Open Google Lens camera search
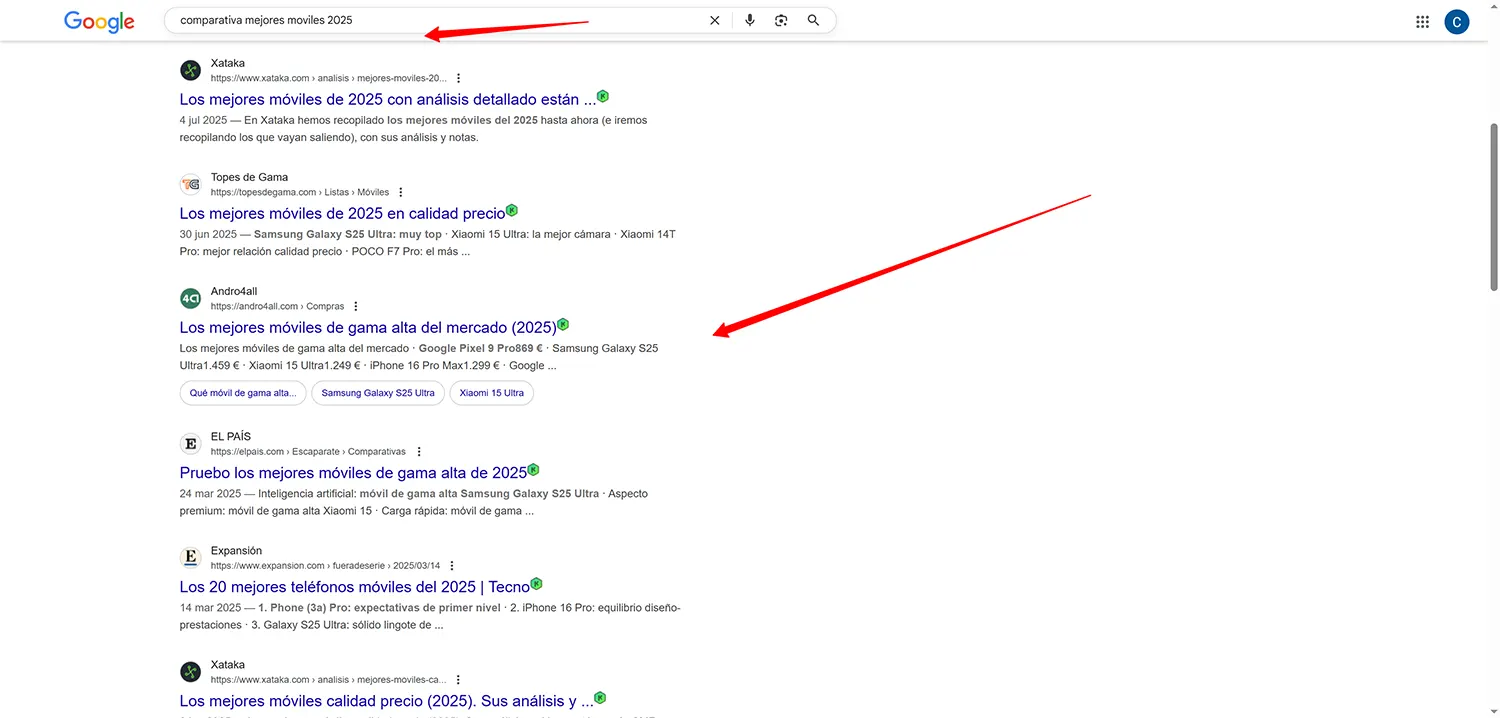The image size is (1500, 718). click(781, 19)
